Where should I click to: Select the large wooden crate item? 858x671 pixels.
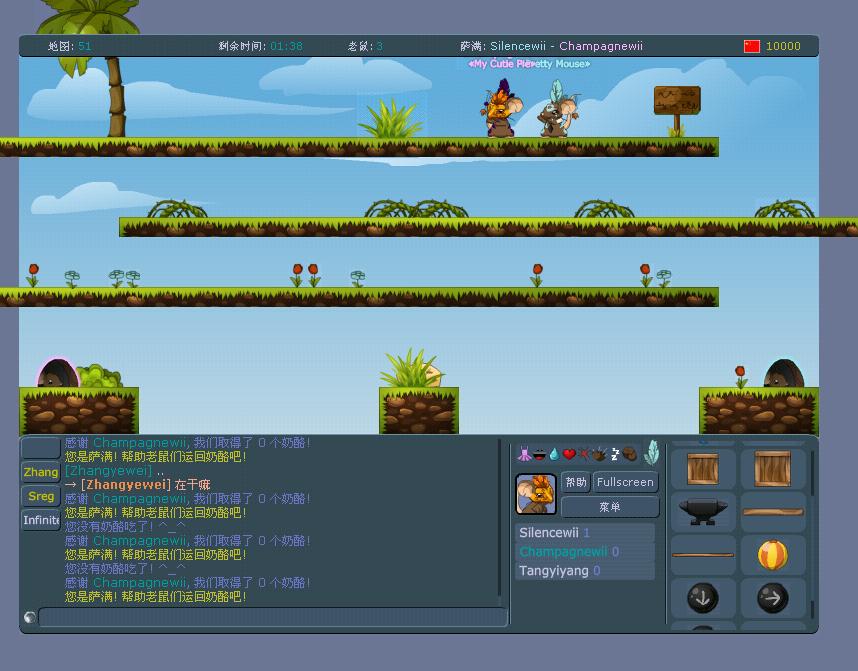[773, 468]
